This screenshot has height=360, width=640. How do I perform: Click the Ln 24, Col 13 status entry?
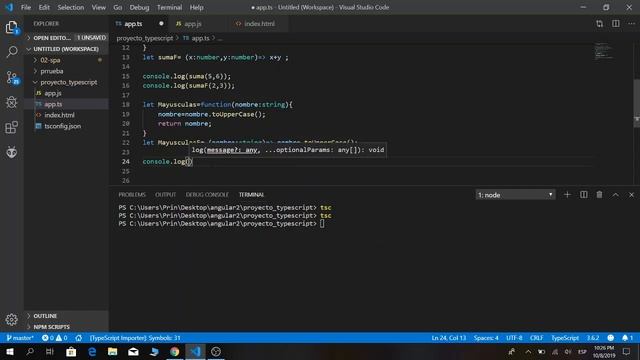[449, 338]
